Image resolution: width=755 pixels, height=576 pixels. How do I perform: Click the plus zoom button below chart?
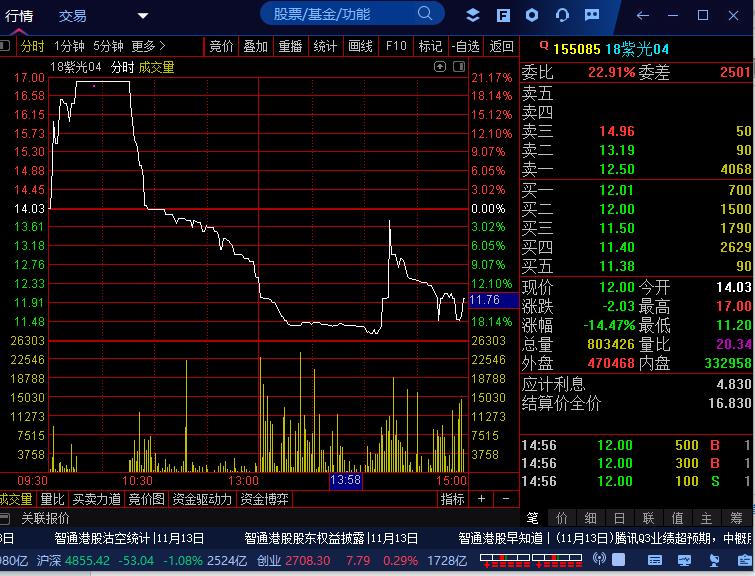pyautogui.click(x=481, y=499)
